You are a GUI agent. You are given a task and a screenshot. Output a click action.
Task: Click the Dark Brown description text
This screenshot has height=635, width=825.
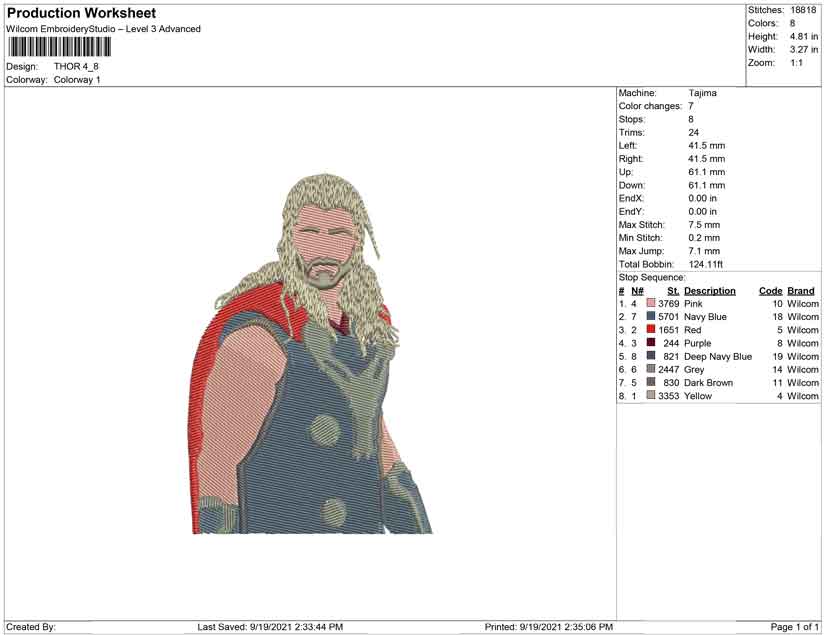tap(708, 383)
